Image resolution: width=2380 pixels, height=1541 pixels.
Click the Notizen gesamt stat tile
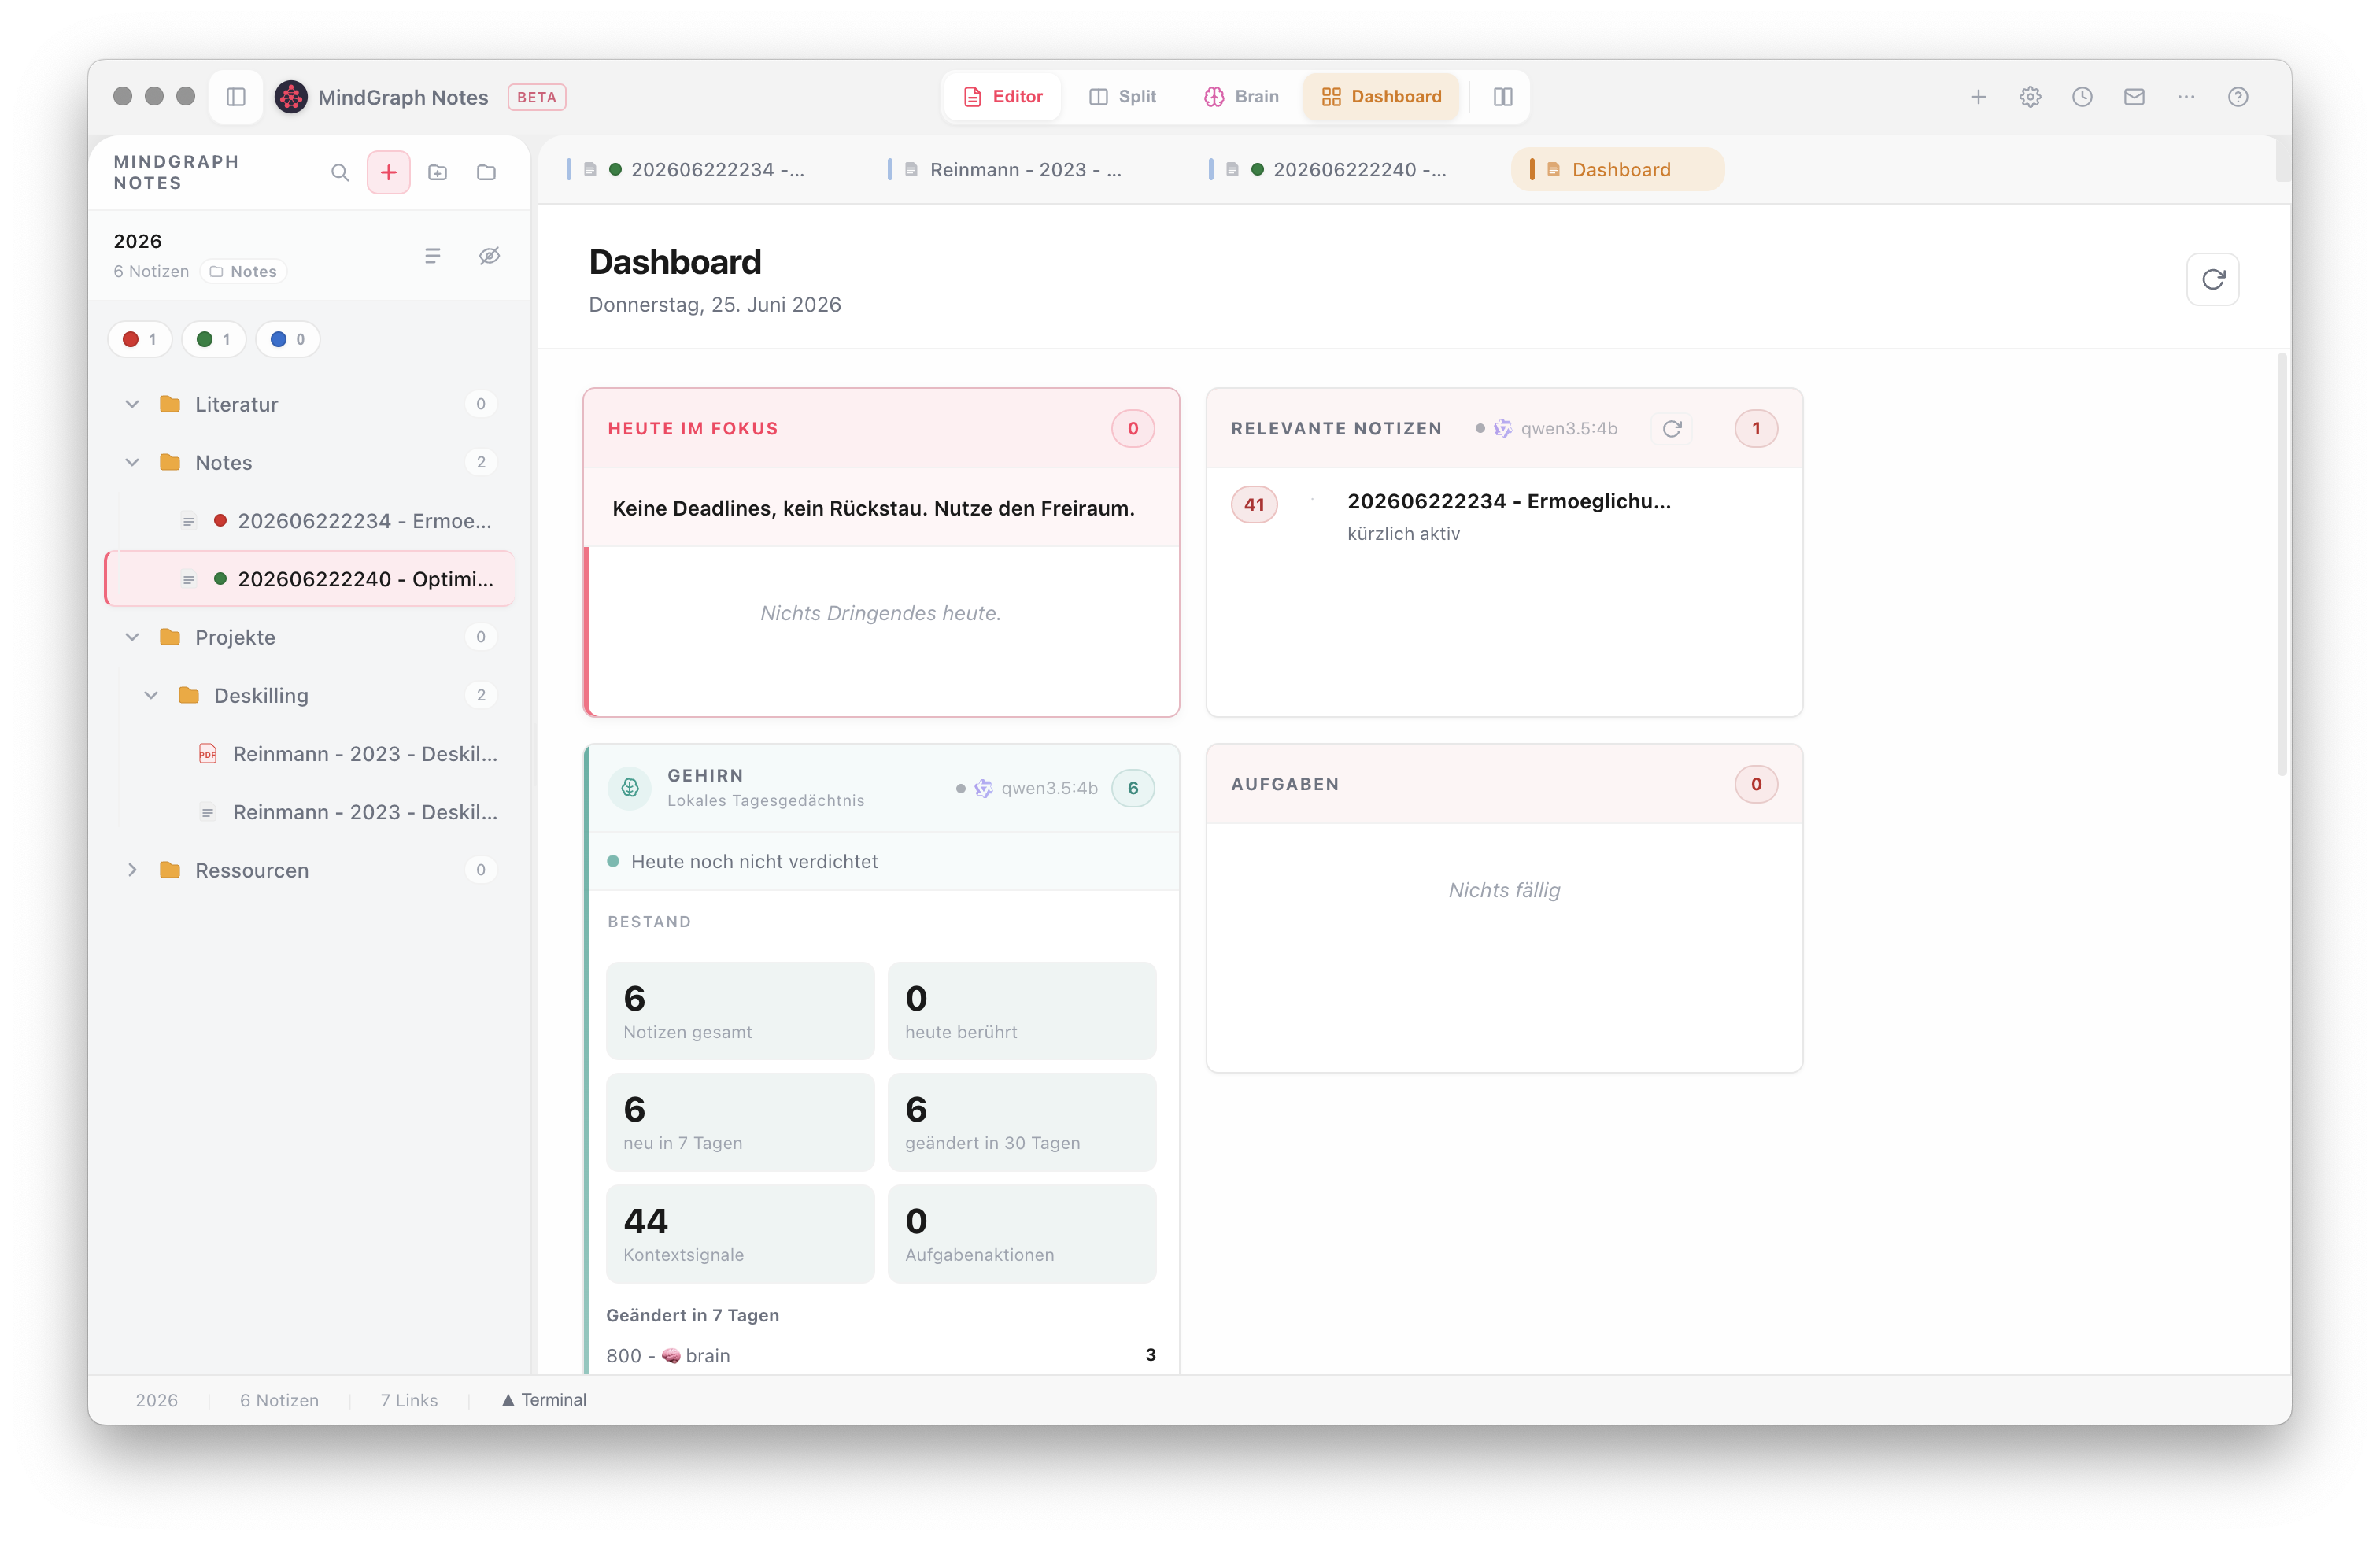740,1011
